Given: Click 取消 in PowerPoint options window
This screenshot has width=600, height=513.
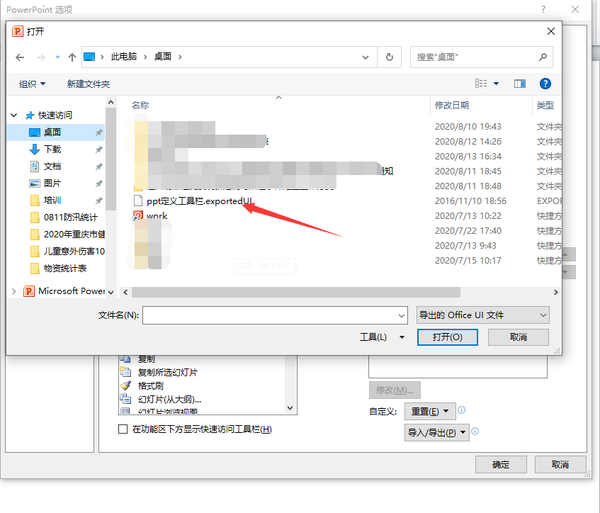Looking at the screenshot, I should (x=560, y=464).
